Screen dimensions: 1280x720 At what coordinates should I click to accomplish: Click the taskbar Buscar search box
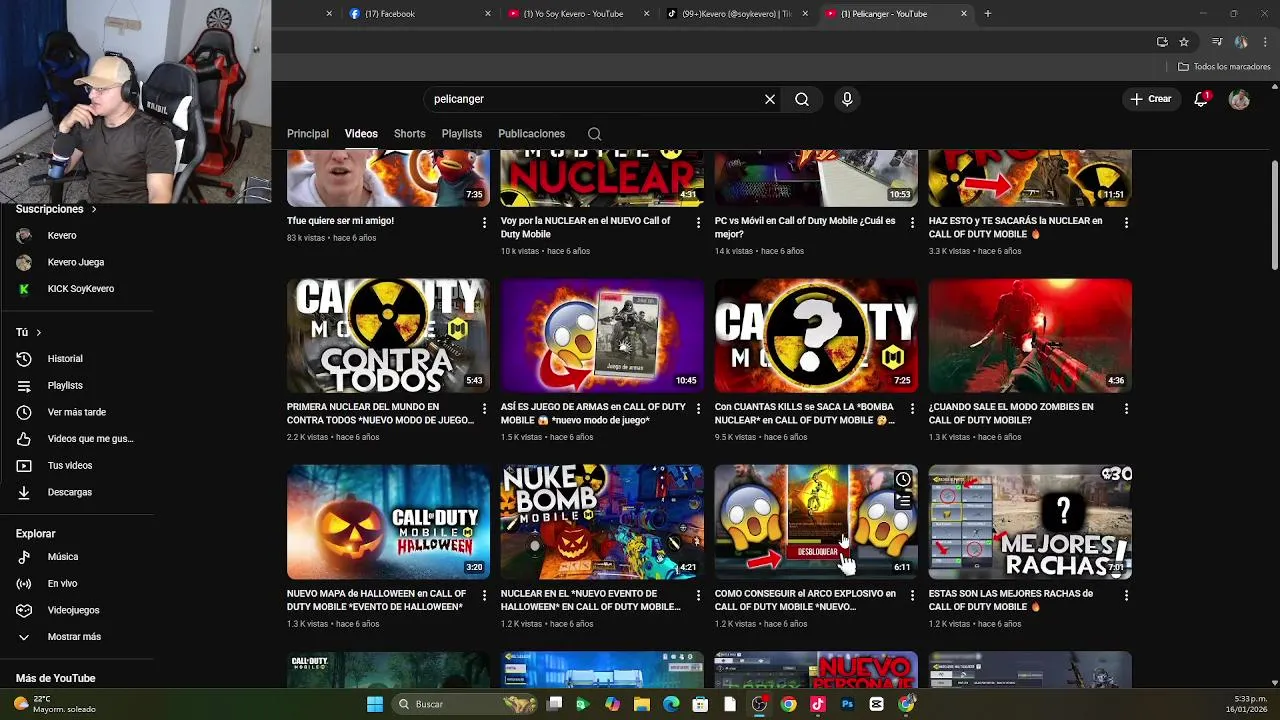466,704
